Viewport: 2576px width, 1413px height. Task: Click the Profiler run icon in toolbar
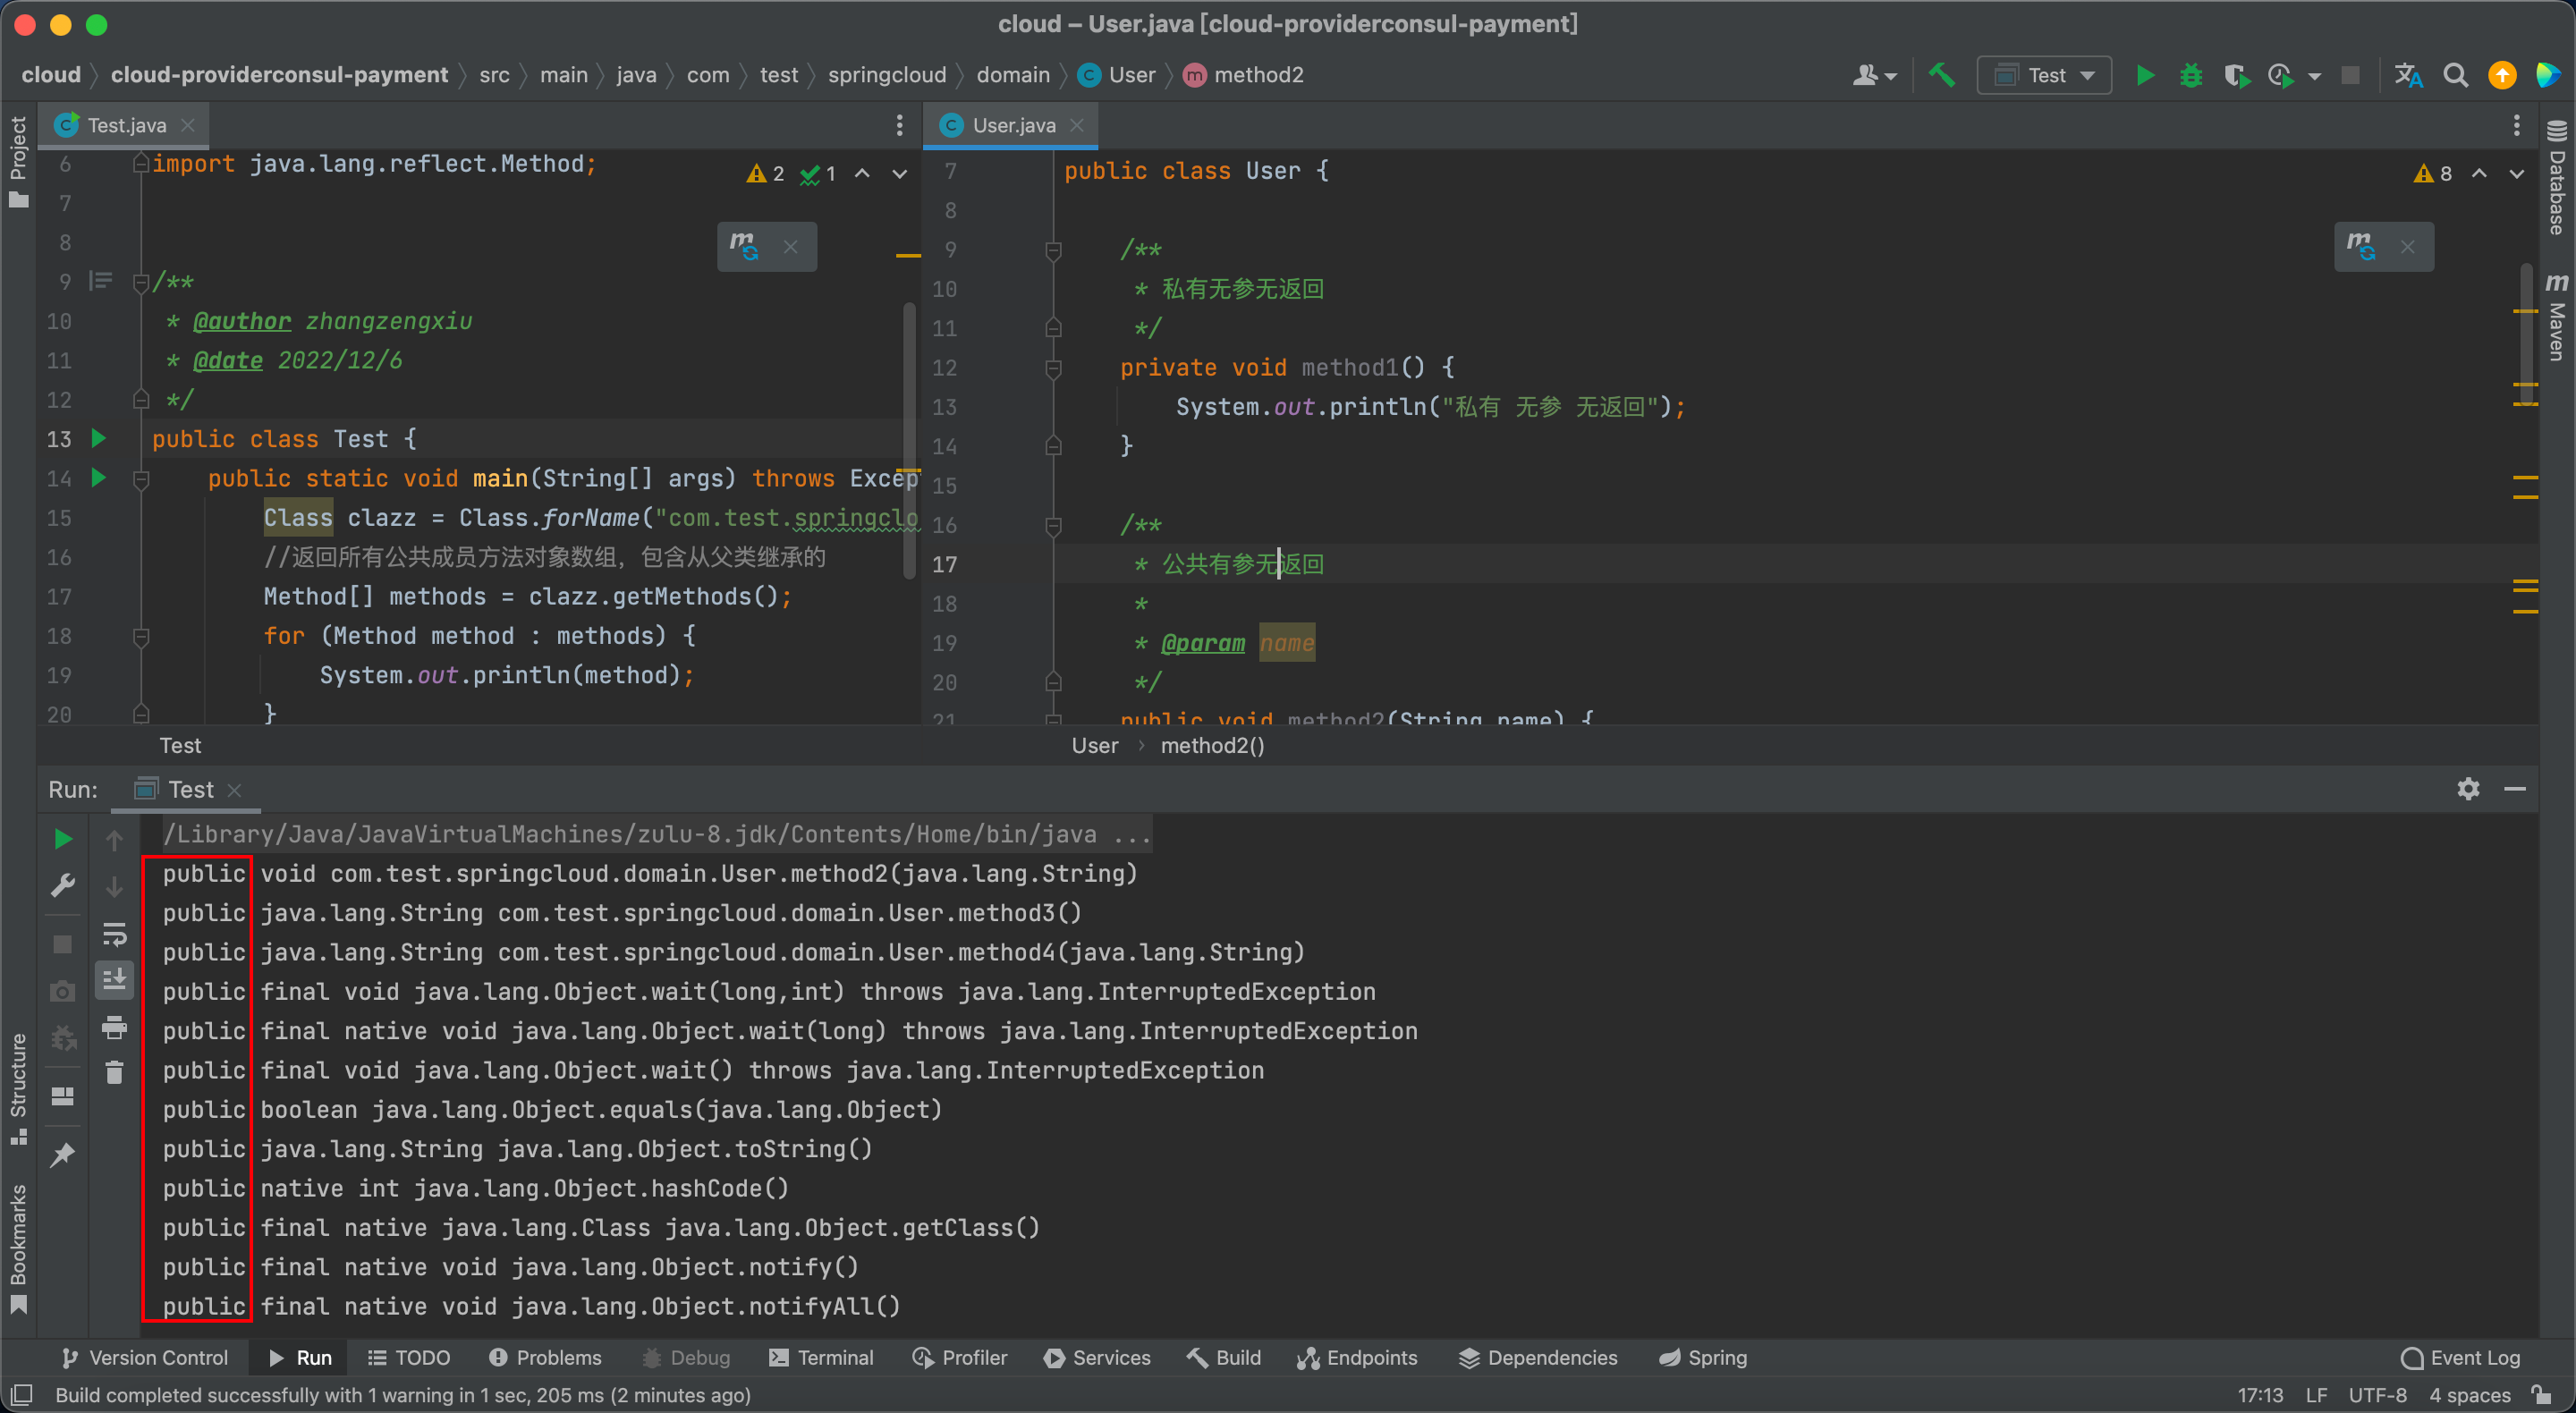pos(2280,75)
